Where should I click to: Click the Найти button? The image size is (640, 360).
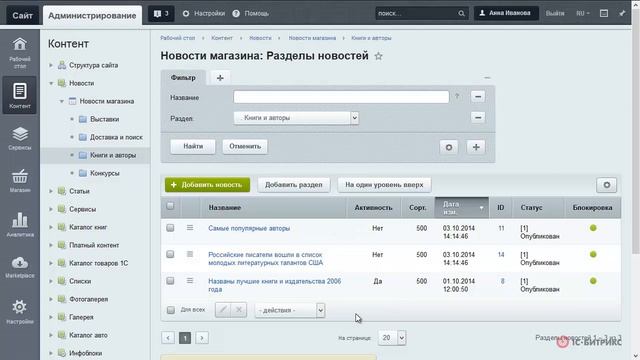tap(193, 146)
